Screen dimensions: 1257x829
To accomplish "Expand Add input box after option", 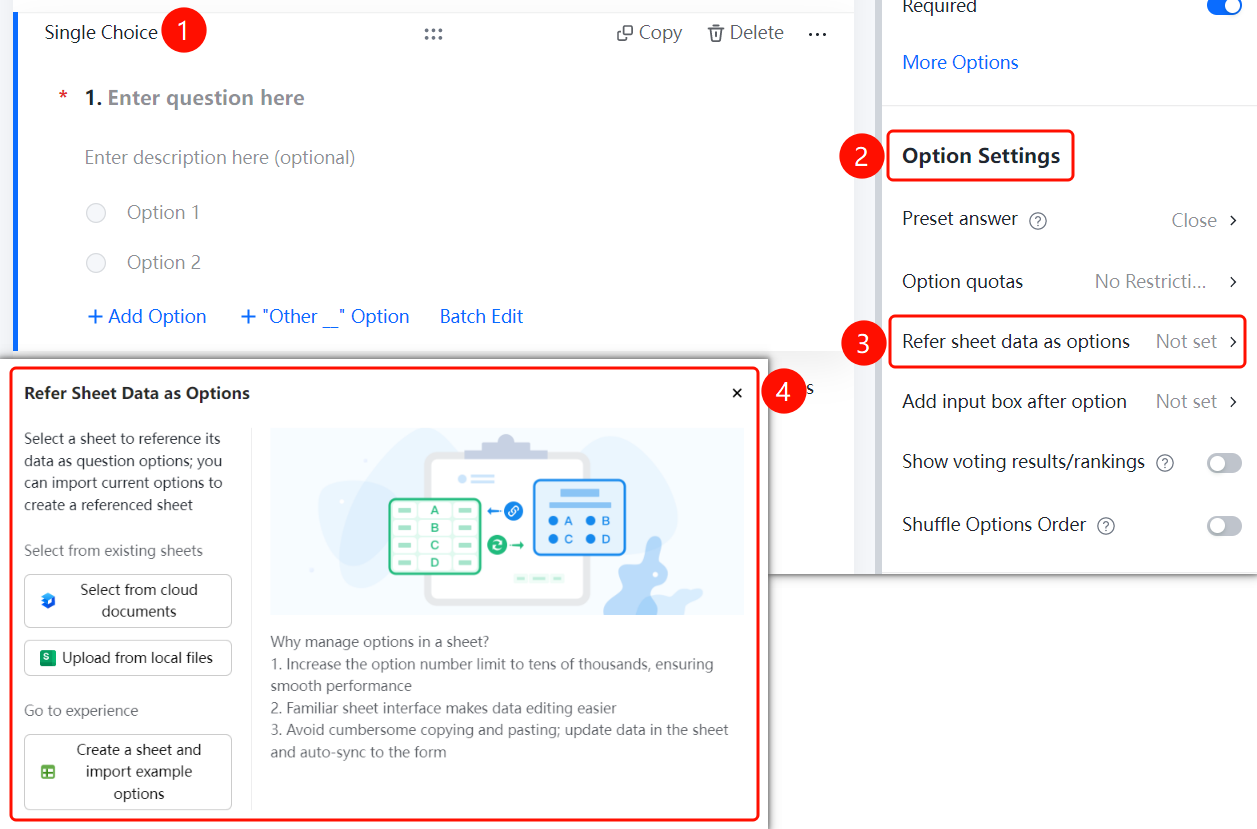I will [x=1069, y=402].
